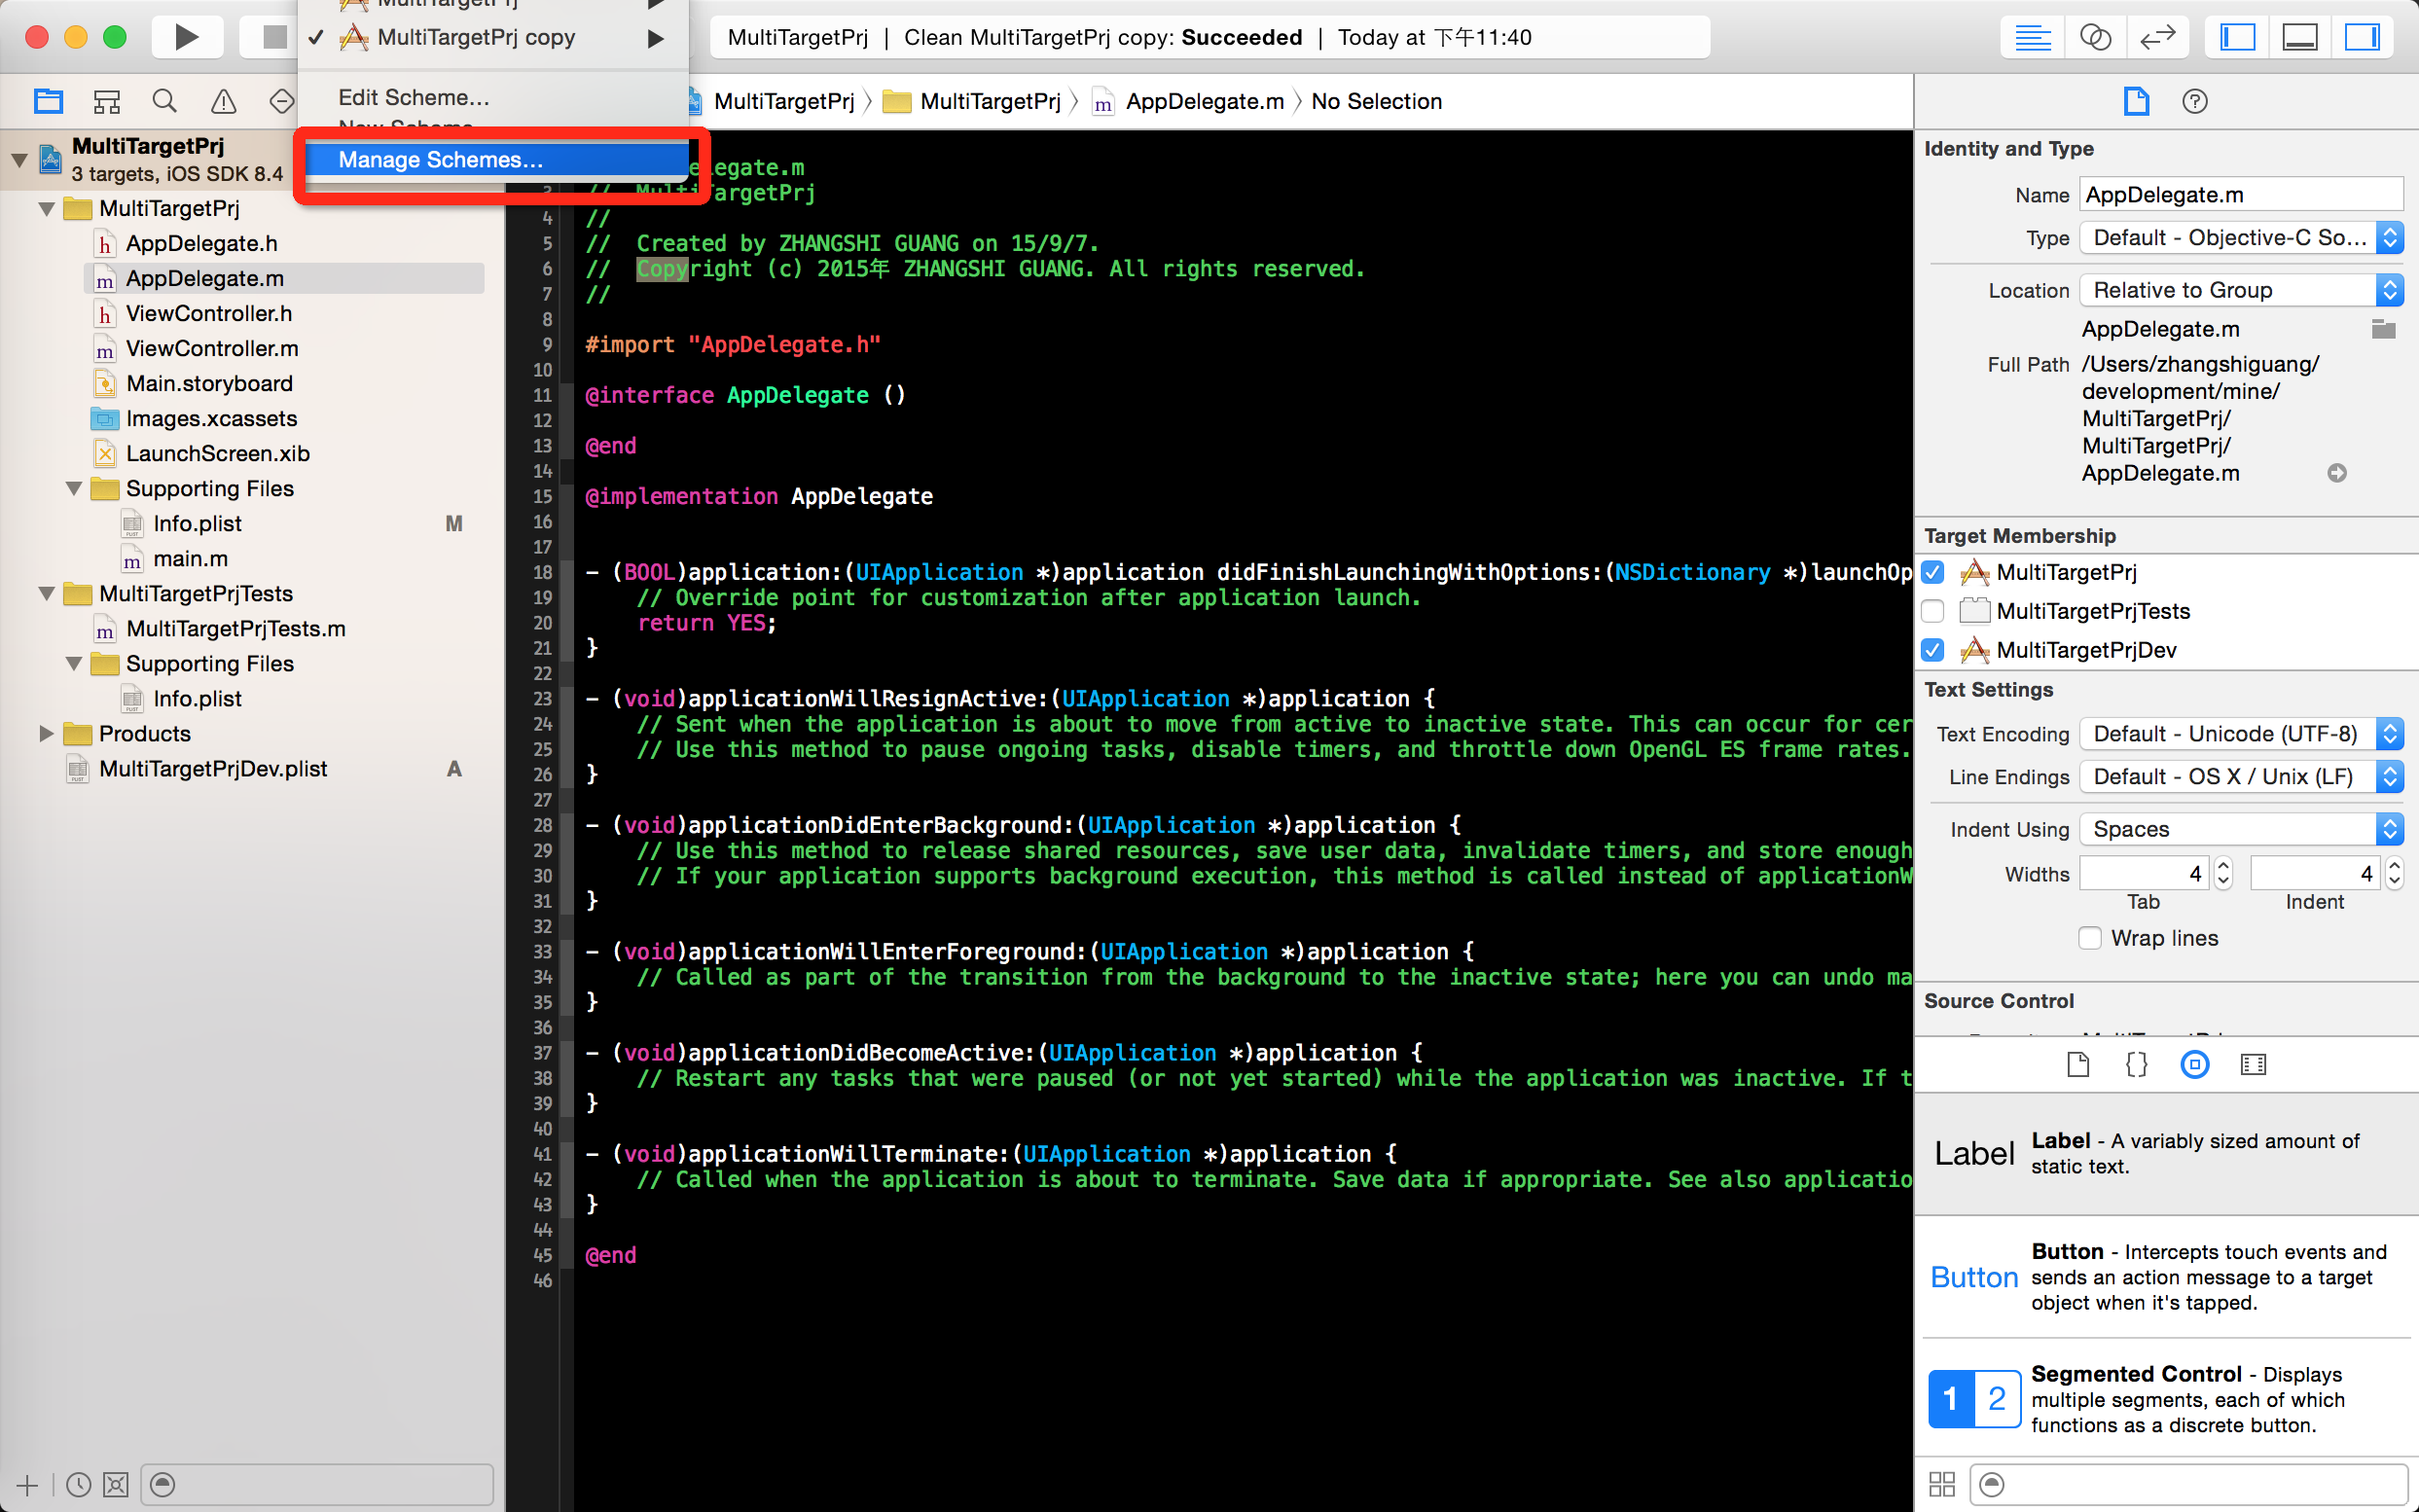Screen dimensions: 2419x1512
Task: Select Label in the object library
Action: tap(2166, 1153)
